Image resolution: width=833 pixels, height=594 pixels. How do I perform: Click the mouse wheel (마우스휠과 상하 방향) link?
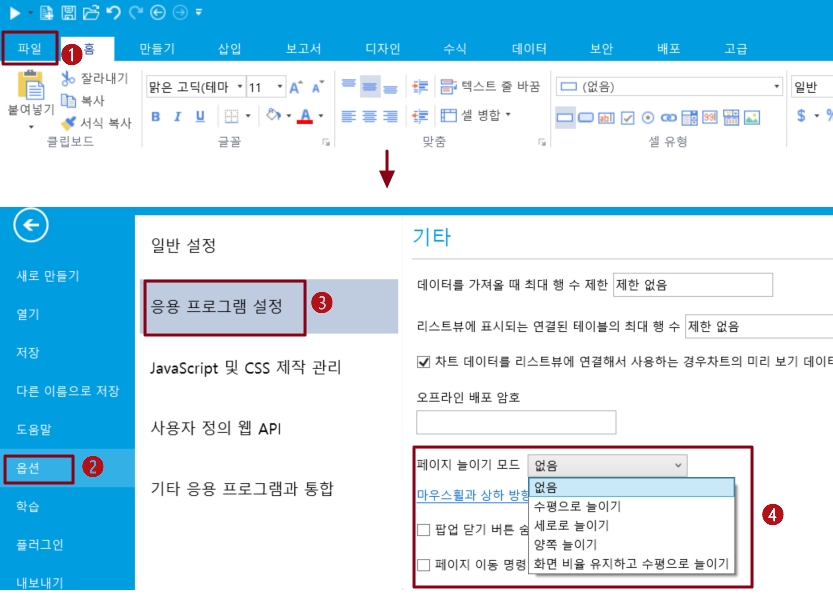(472, 495)
